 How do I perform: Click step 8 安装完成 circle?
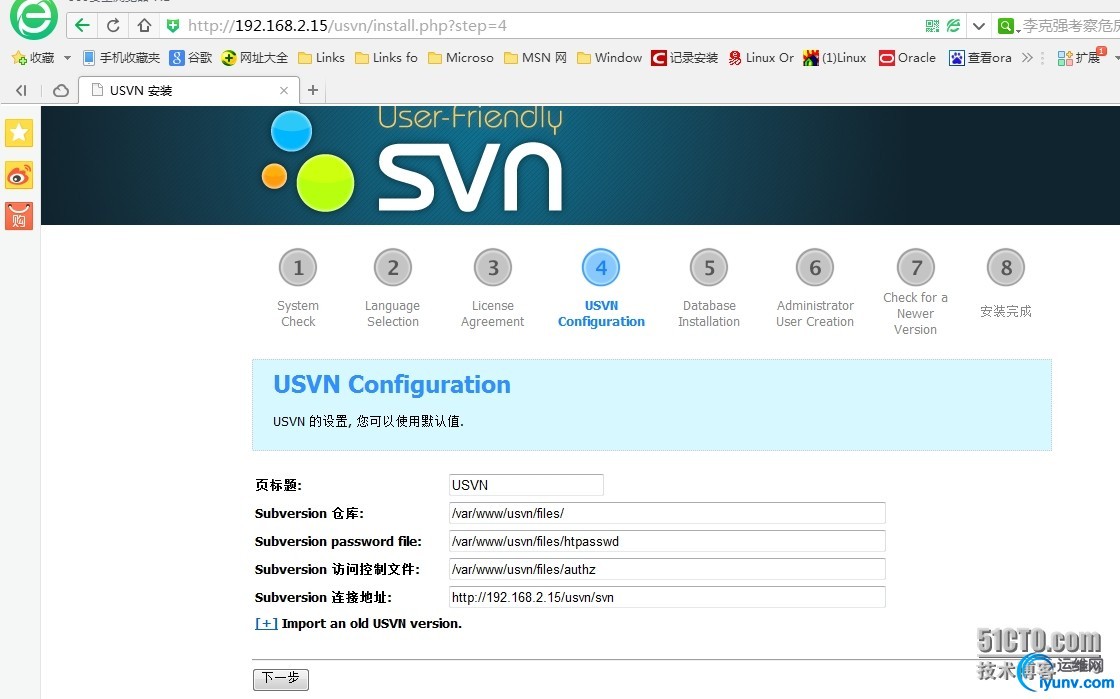coord(1006,268)
